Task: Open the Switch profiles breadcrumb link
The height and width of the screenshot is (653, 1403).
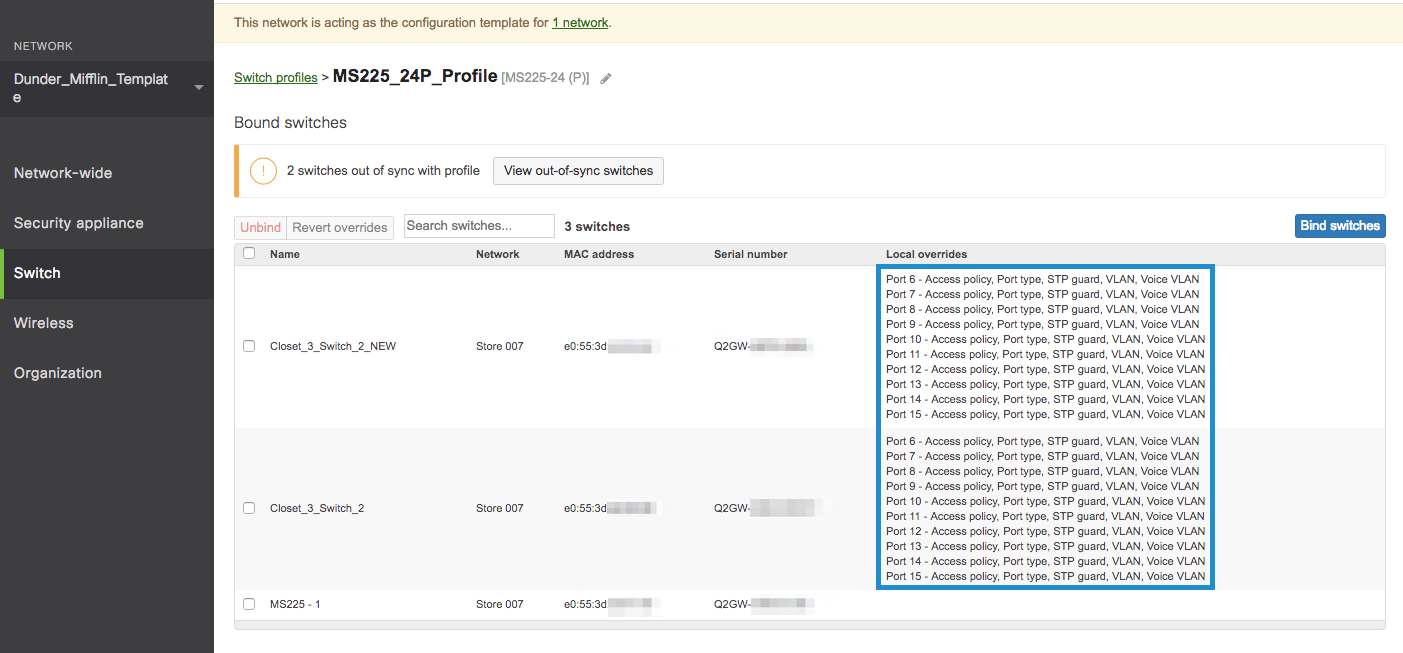Action: point(275,77)
